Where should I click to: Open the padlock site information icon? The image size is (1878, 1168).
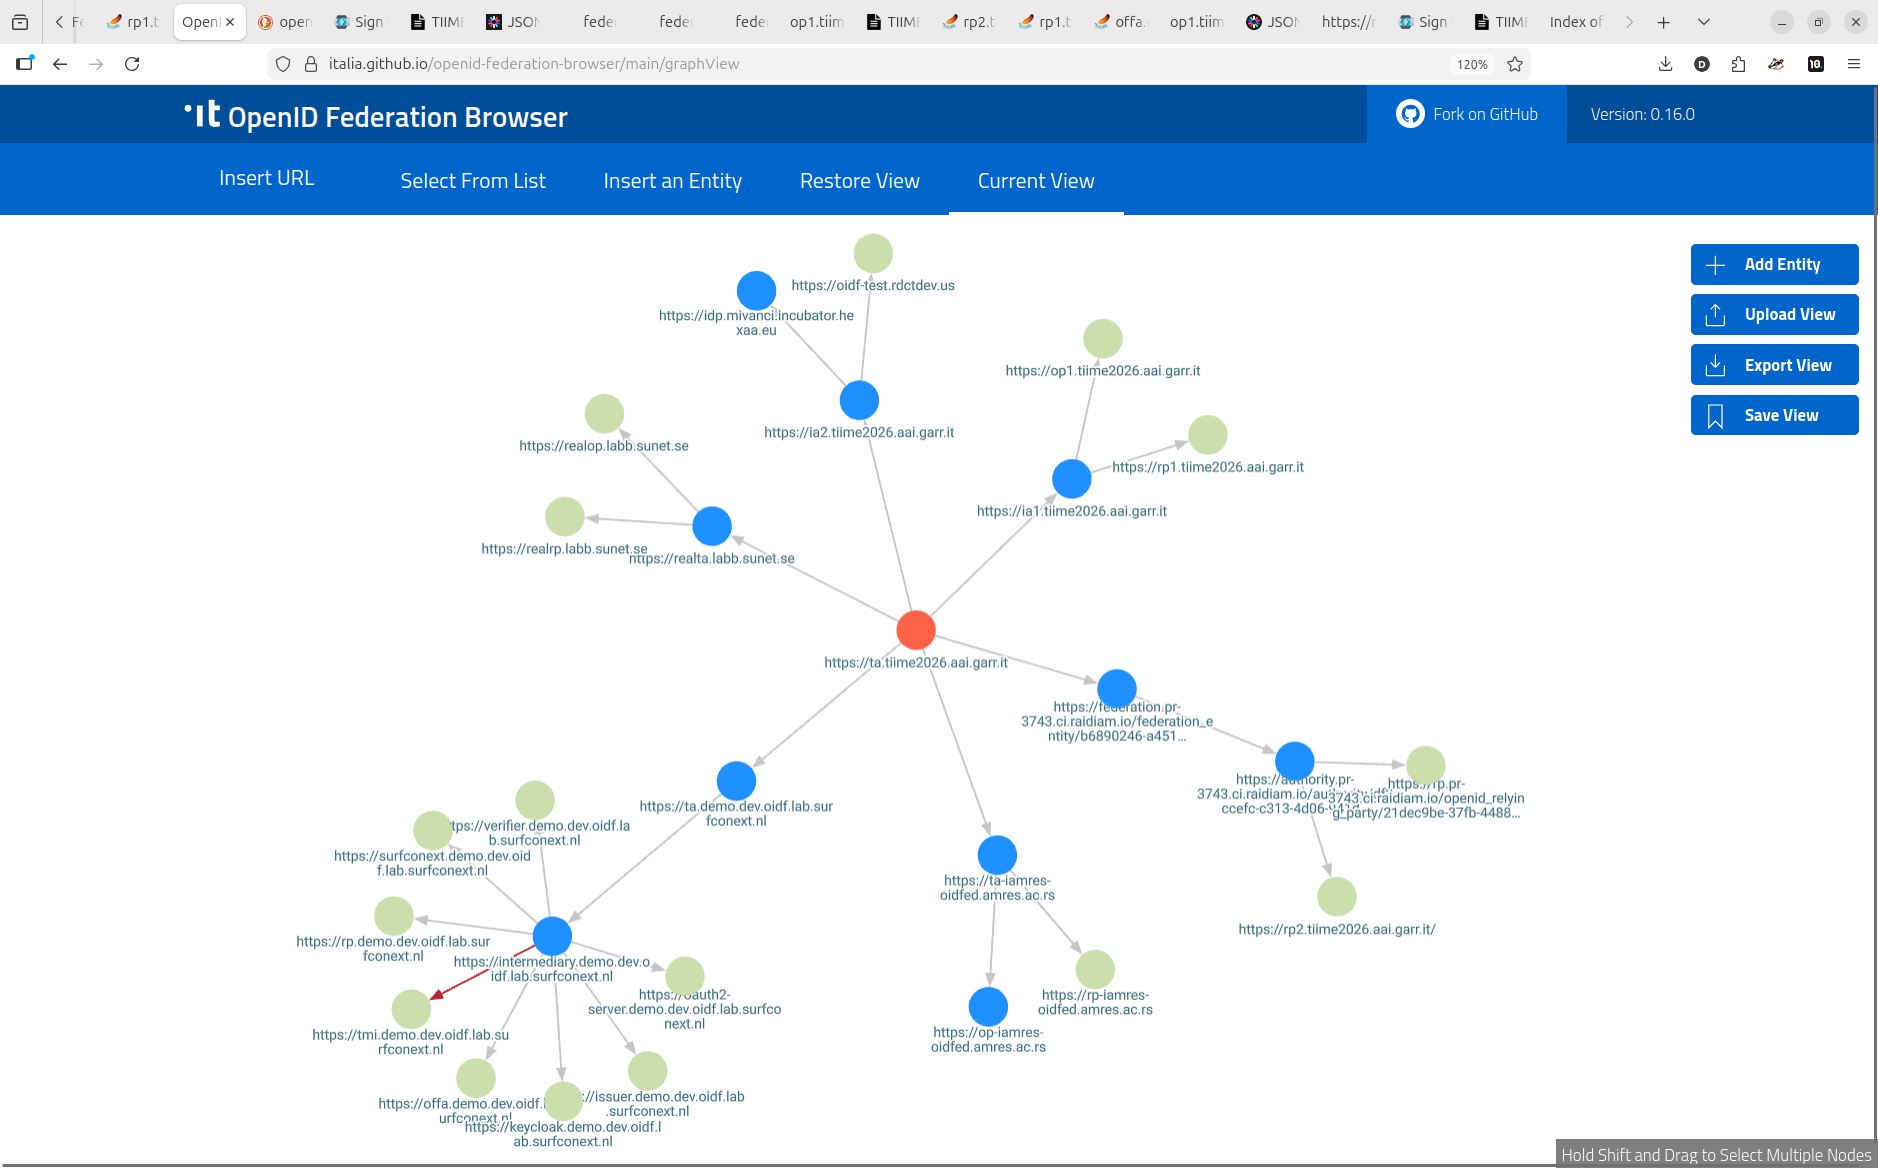(310, 63)
